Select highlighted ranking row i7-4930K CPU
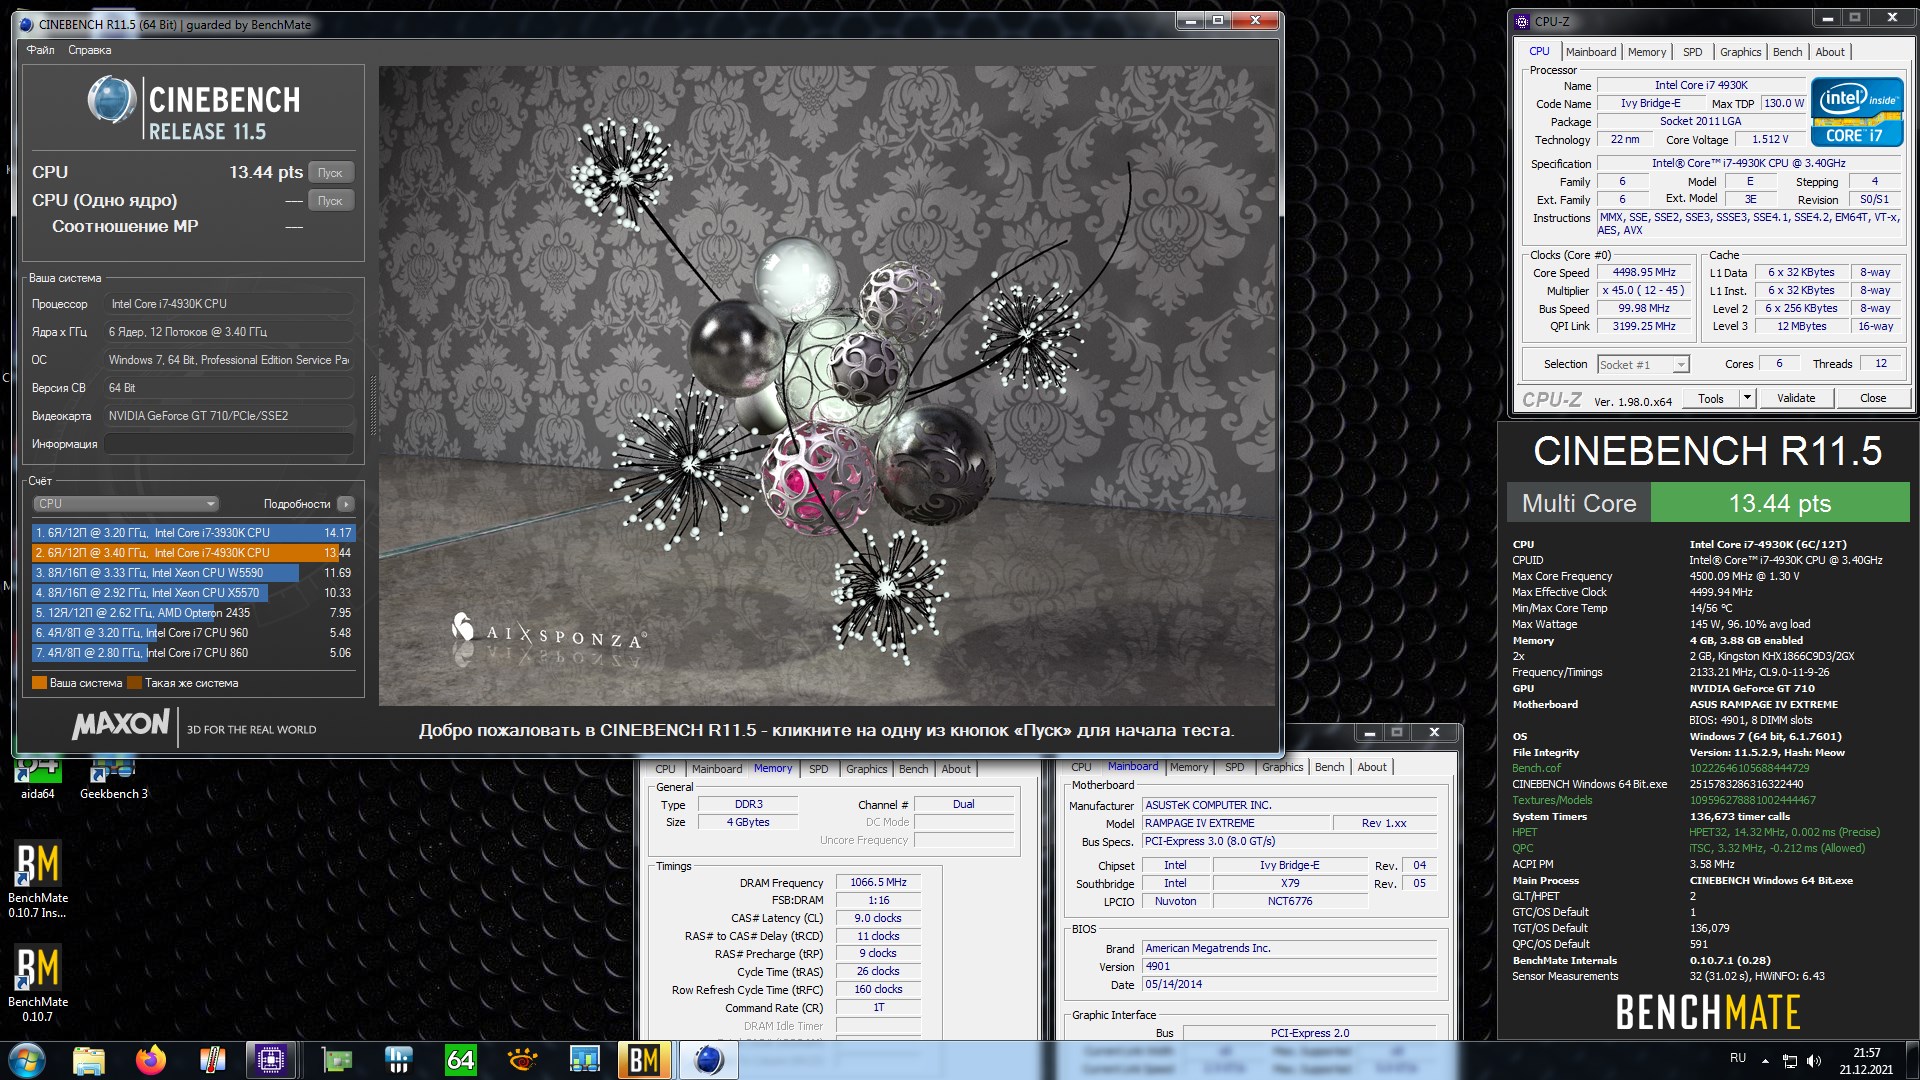 tap(192, 553)
